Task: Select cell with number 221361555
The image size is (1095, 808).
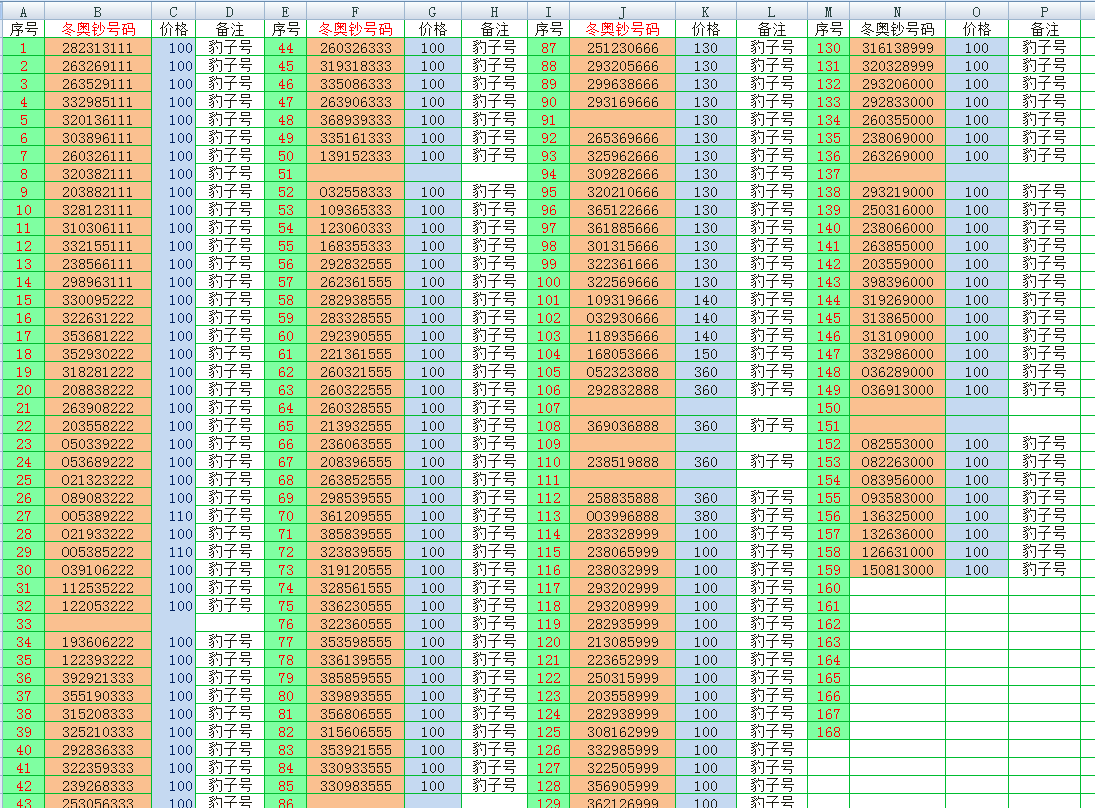Action: pos(355,354)
